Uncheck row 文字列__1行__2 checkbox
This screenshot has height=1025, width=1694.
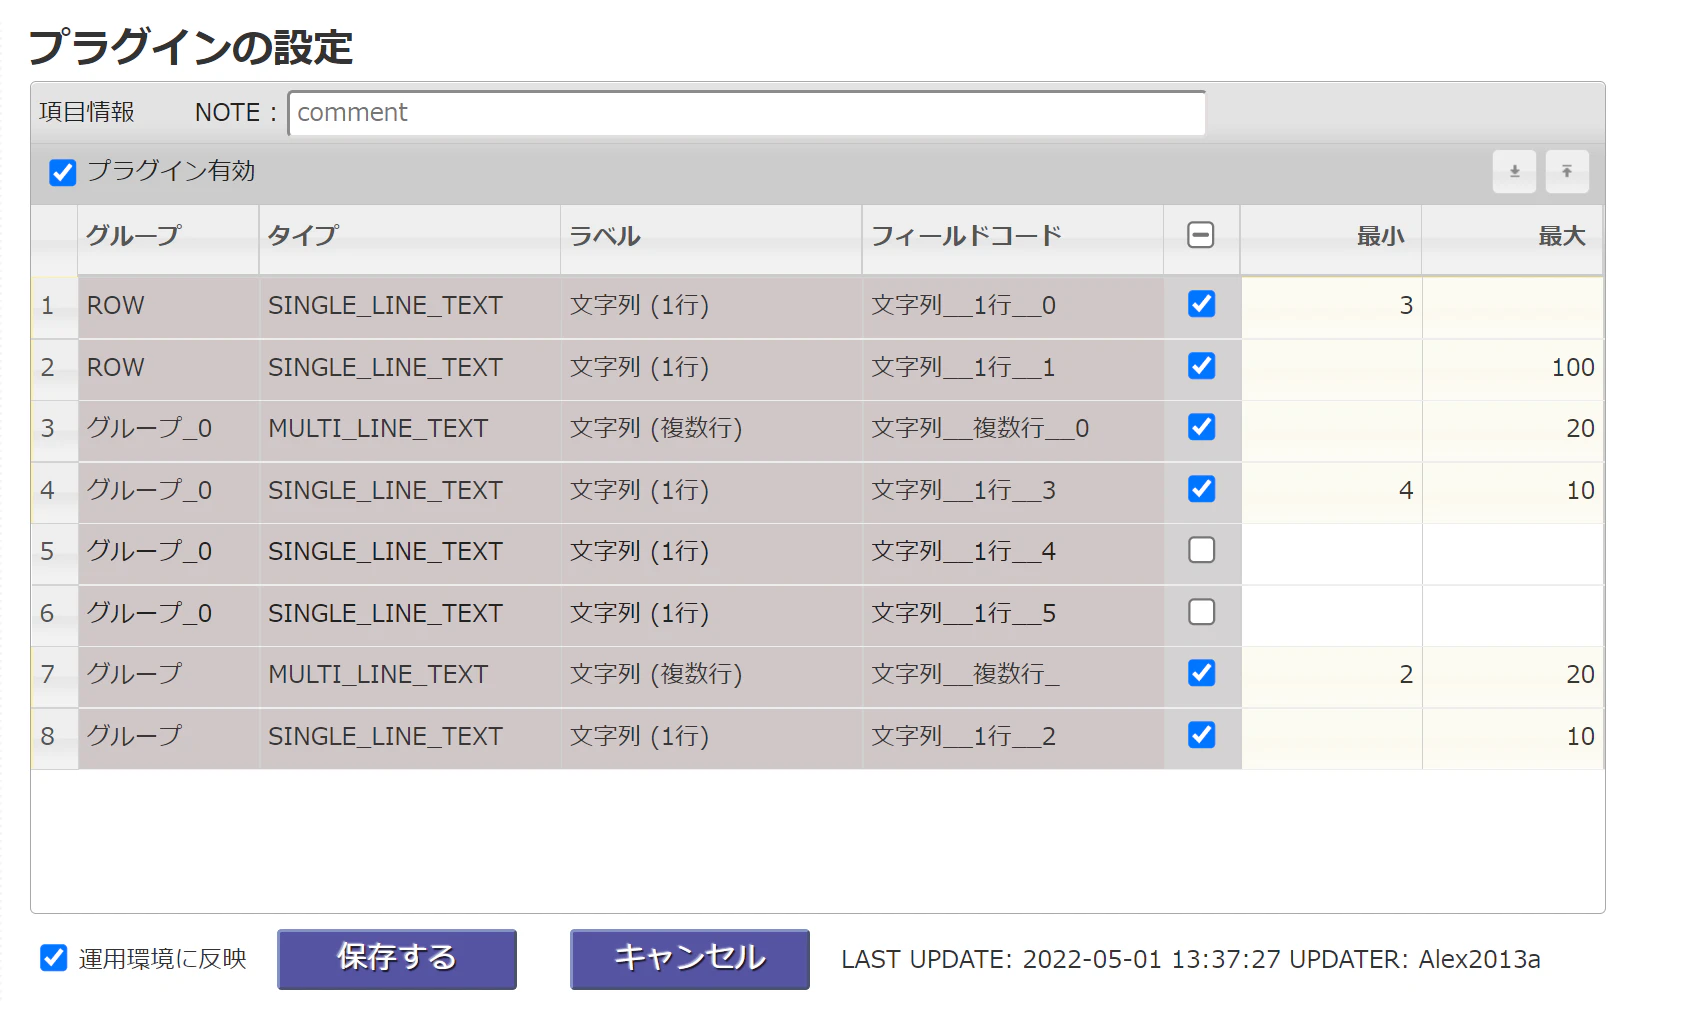[1201, 735]
